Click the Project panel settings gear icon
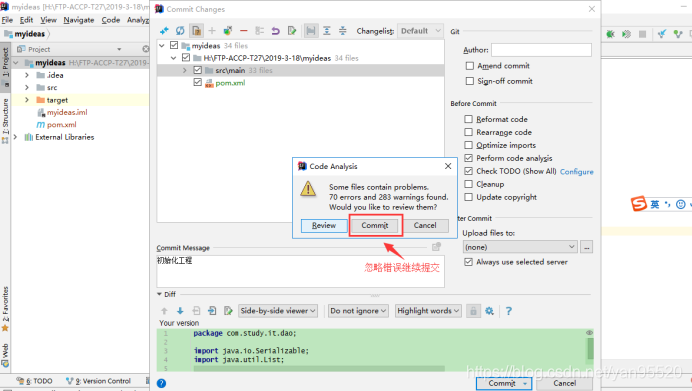 pos(146,49)
